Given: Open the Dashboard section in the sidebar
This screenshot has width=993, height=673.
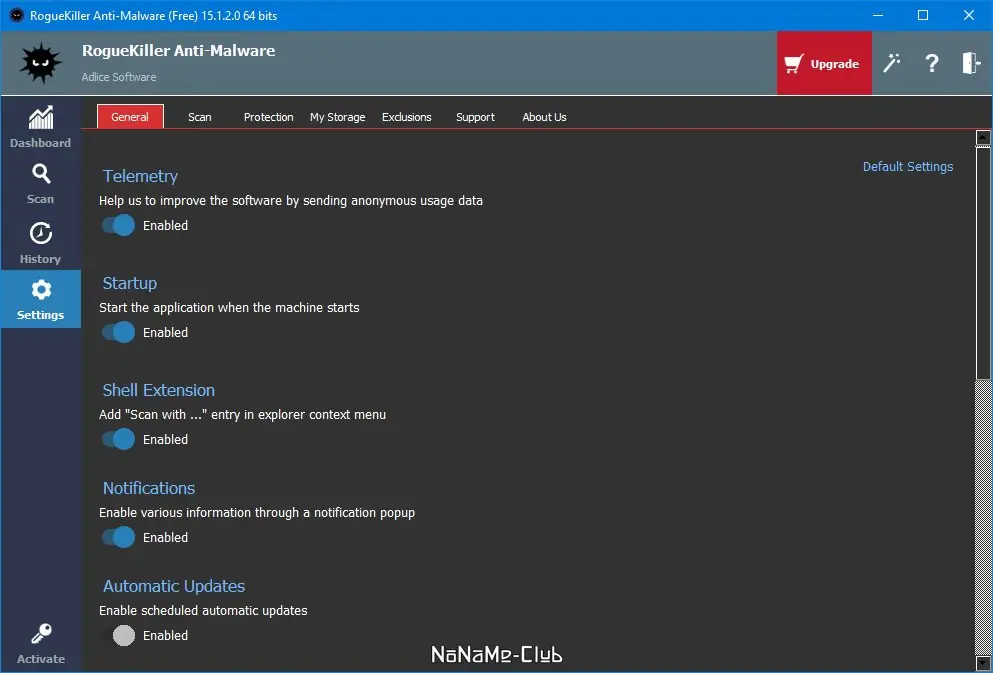Looking at the screenshot, I should pyautogui.click(x=41, y=127).
